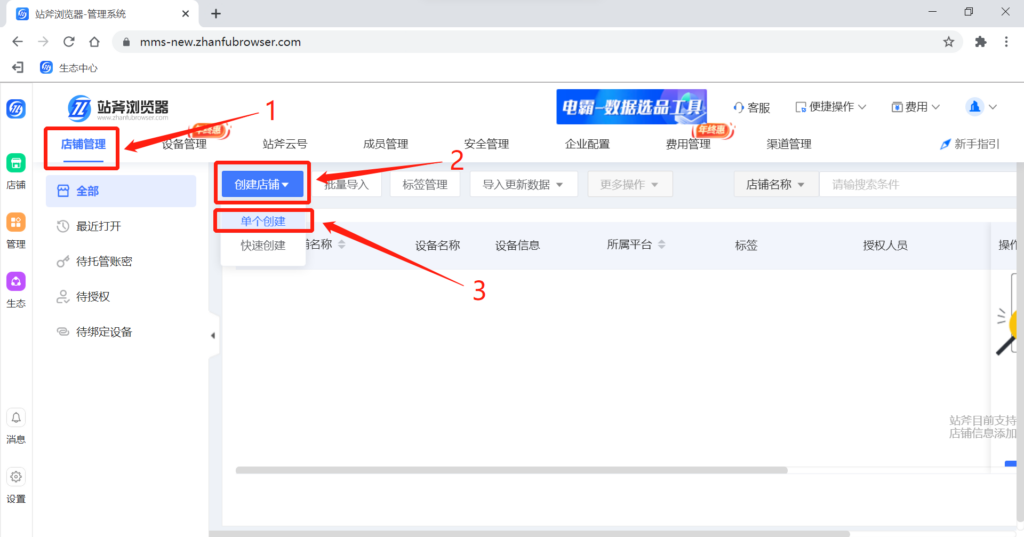The width and height of the screenshot is (1024, 537).
Task: Click the 批量导入 button
Action: click(x=346, y=184)
